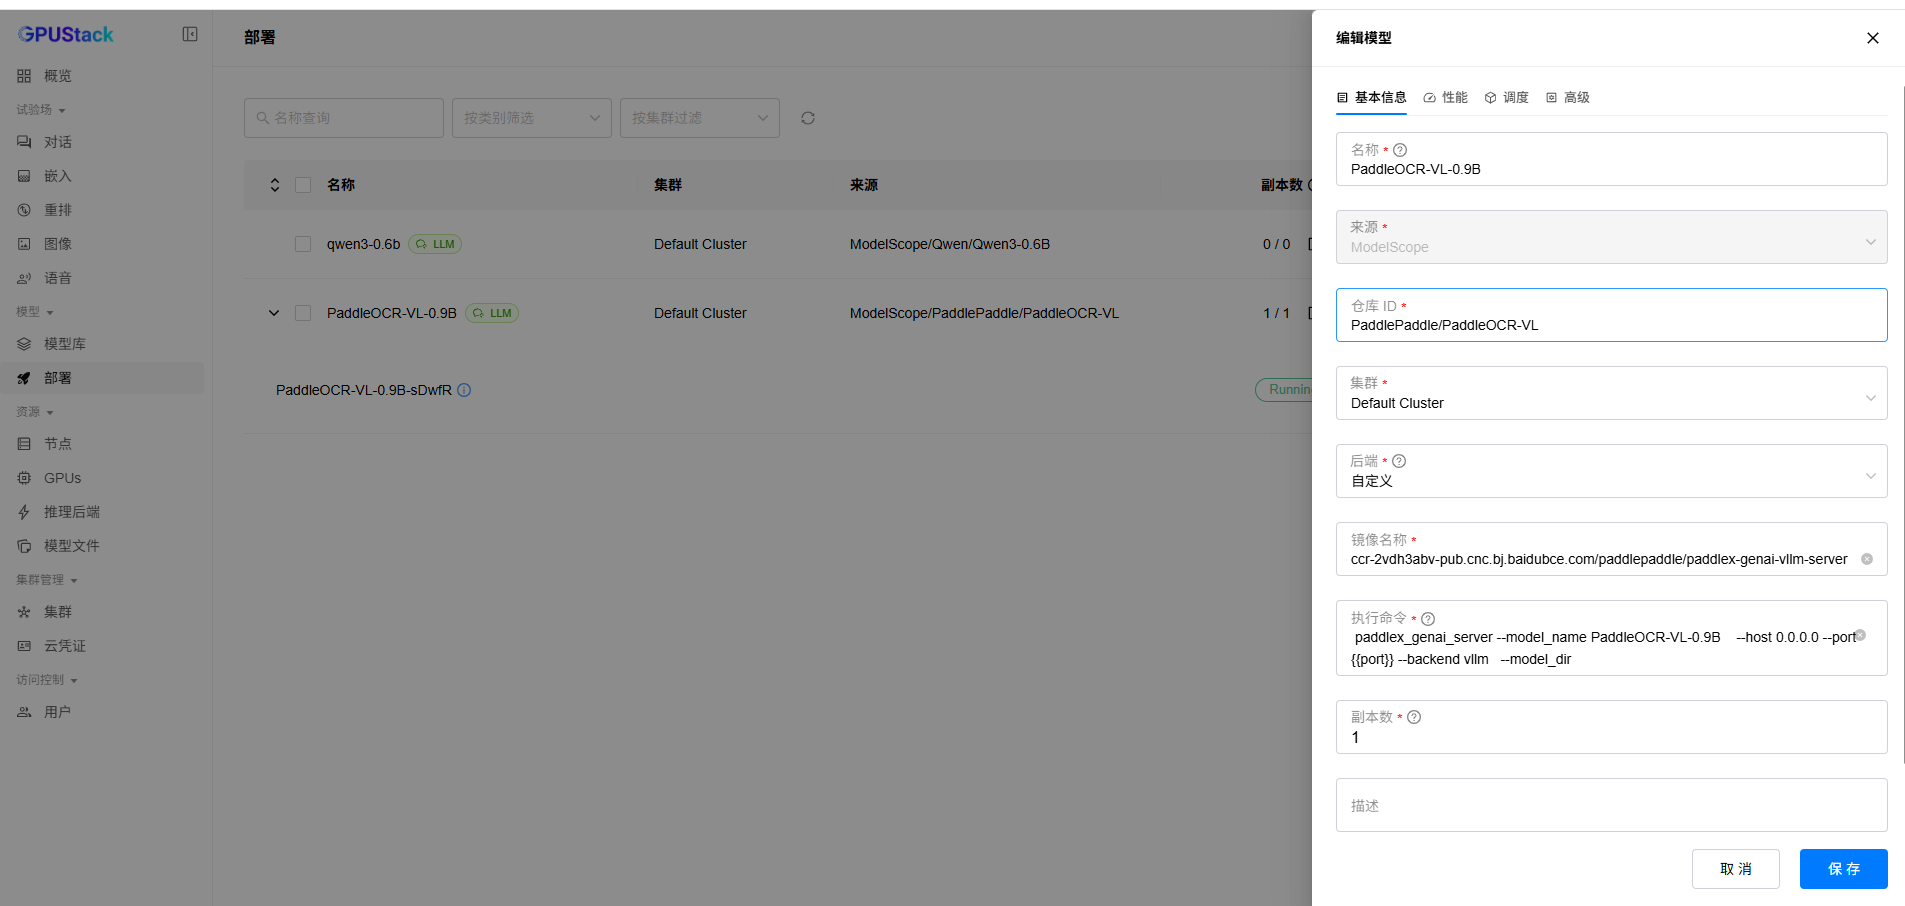This screenshot has width=1905, height=906.
Task: Click the LLM tag on qwen3-0.6b
Action: (435, 244)
